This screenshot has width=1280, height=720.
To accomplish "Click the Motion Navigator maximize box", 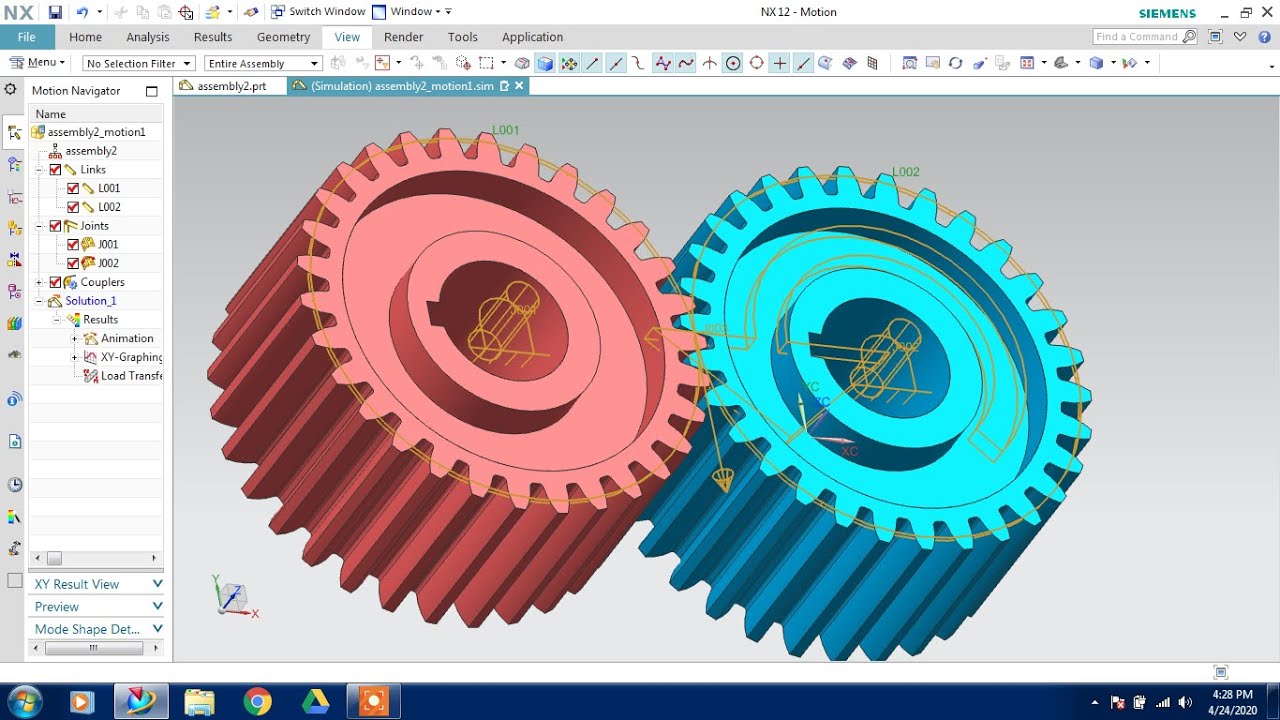I will [x=152, y=91].
